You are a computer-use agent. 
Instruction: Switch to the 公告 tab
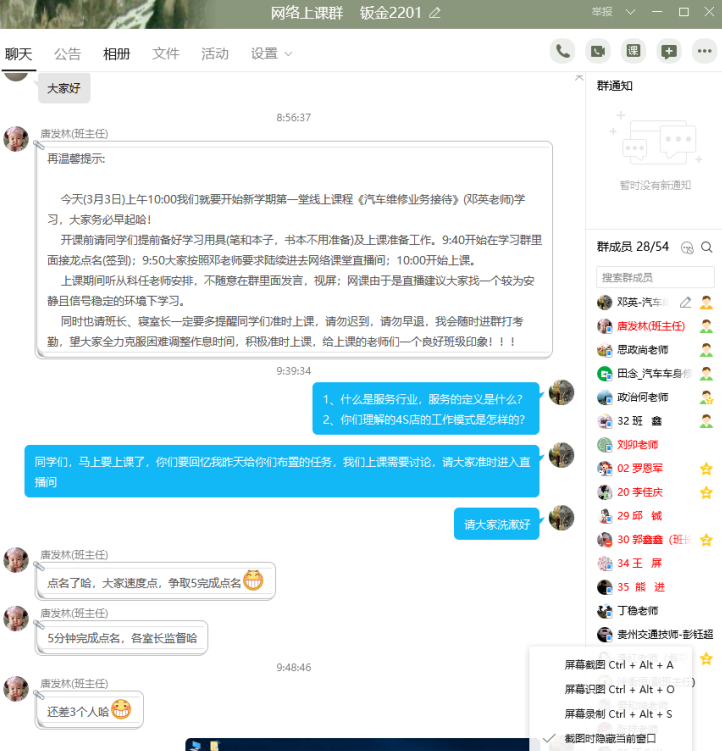pos(68,54)
